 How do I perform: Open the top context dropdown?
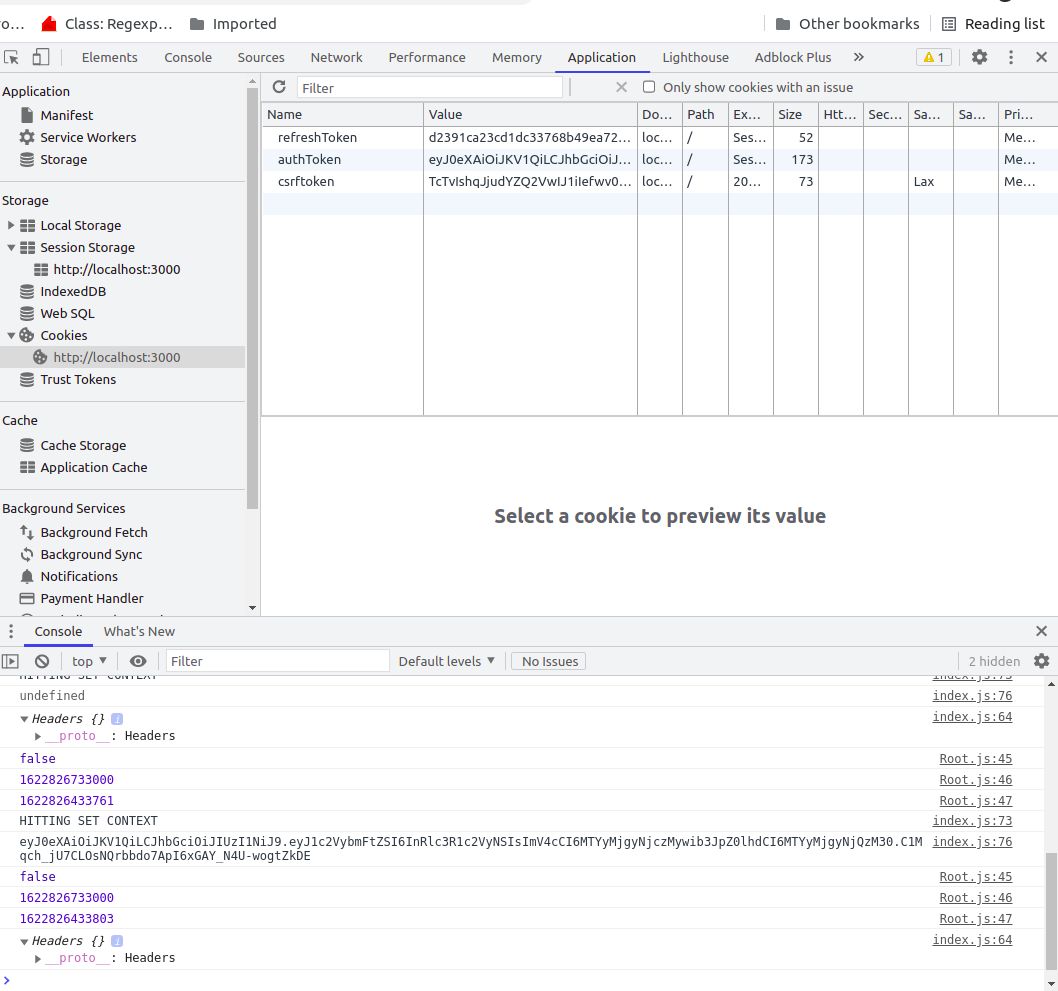click(90, 661)
